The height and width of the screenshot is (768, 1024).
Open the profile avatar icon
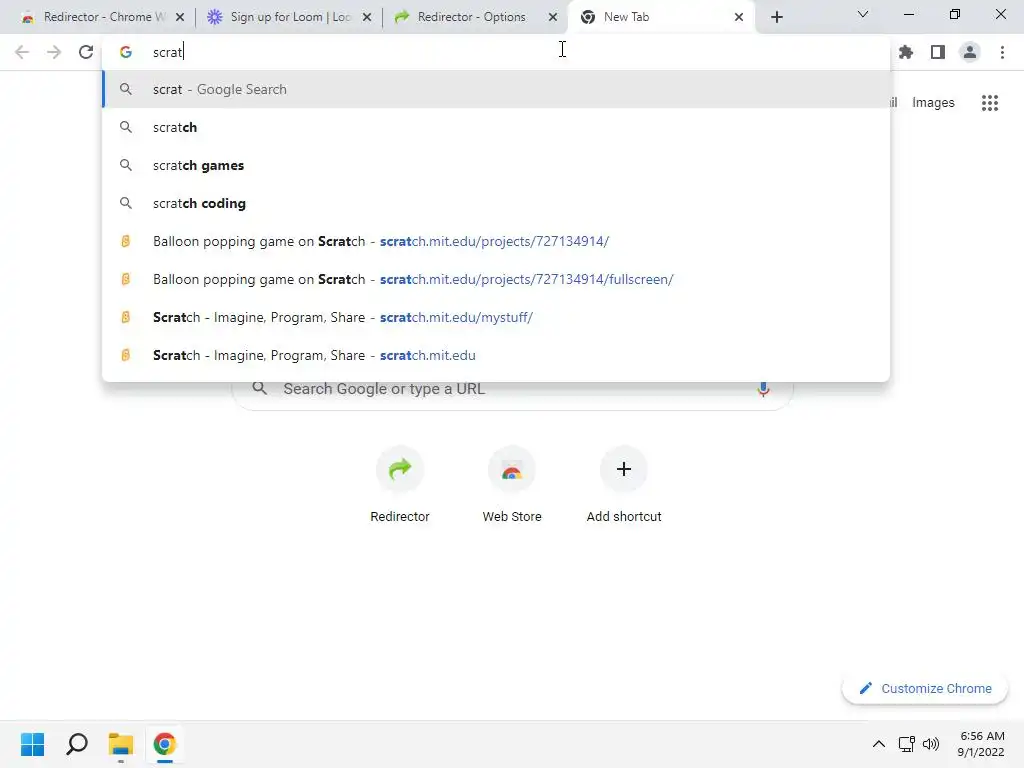[970, 52]
